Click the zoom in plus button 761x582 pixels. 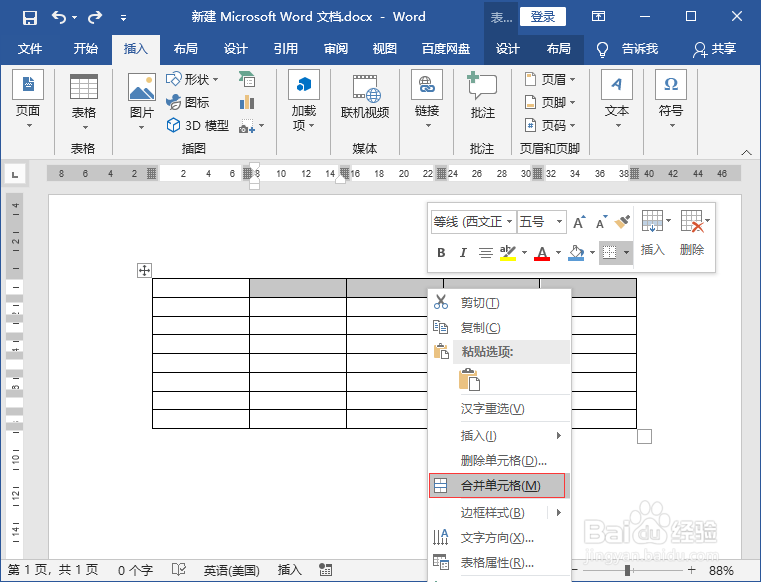point(691,570)
